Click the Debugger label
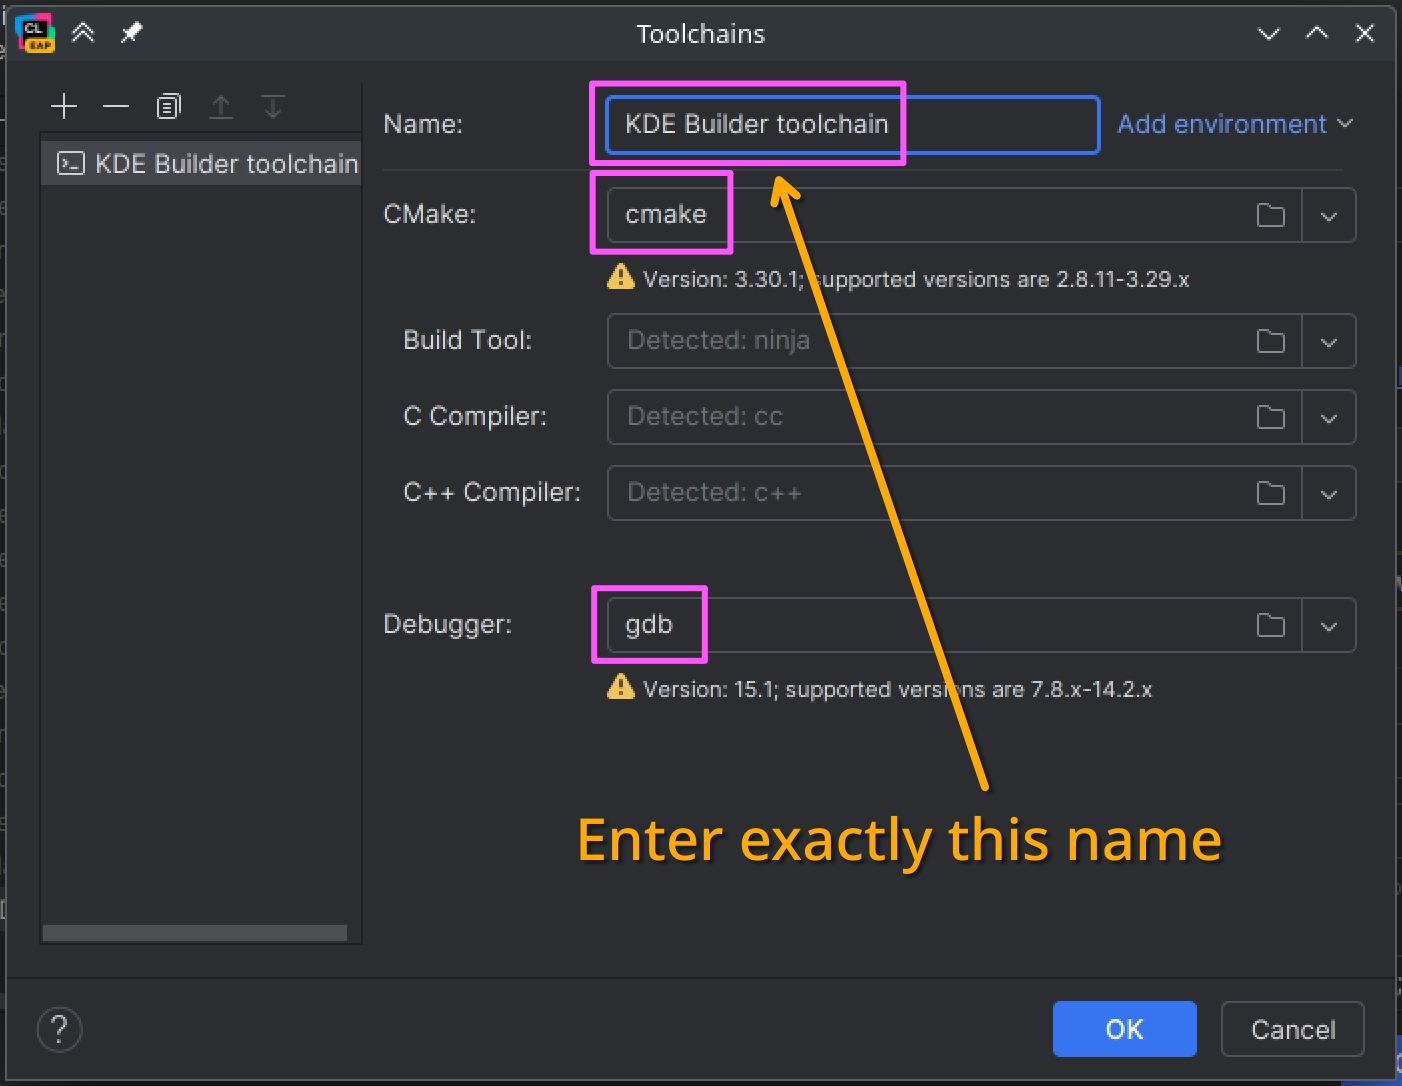Image resolution: width=1402 pixels, height=1086 pixels. pos(447,624)
